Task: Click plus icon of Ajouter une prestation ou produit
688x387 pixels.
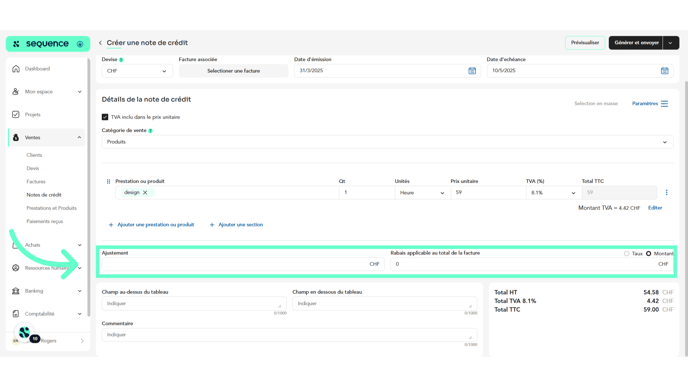Action: coord(111,225)
